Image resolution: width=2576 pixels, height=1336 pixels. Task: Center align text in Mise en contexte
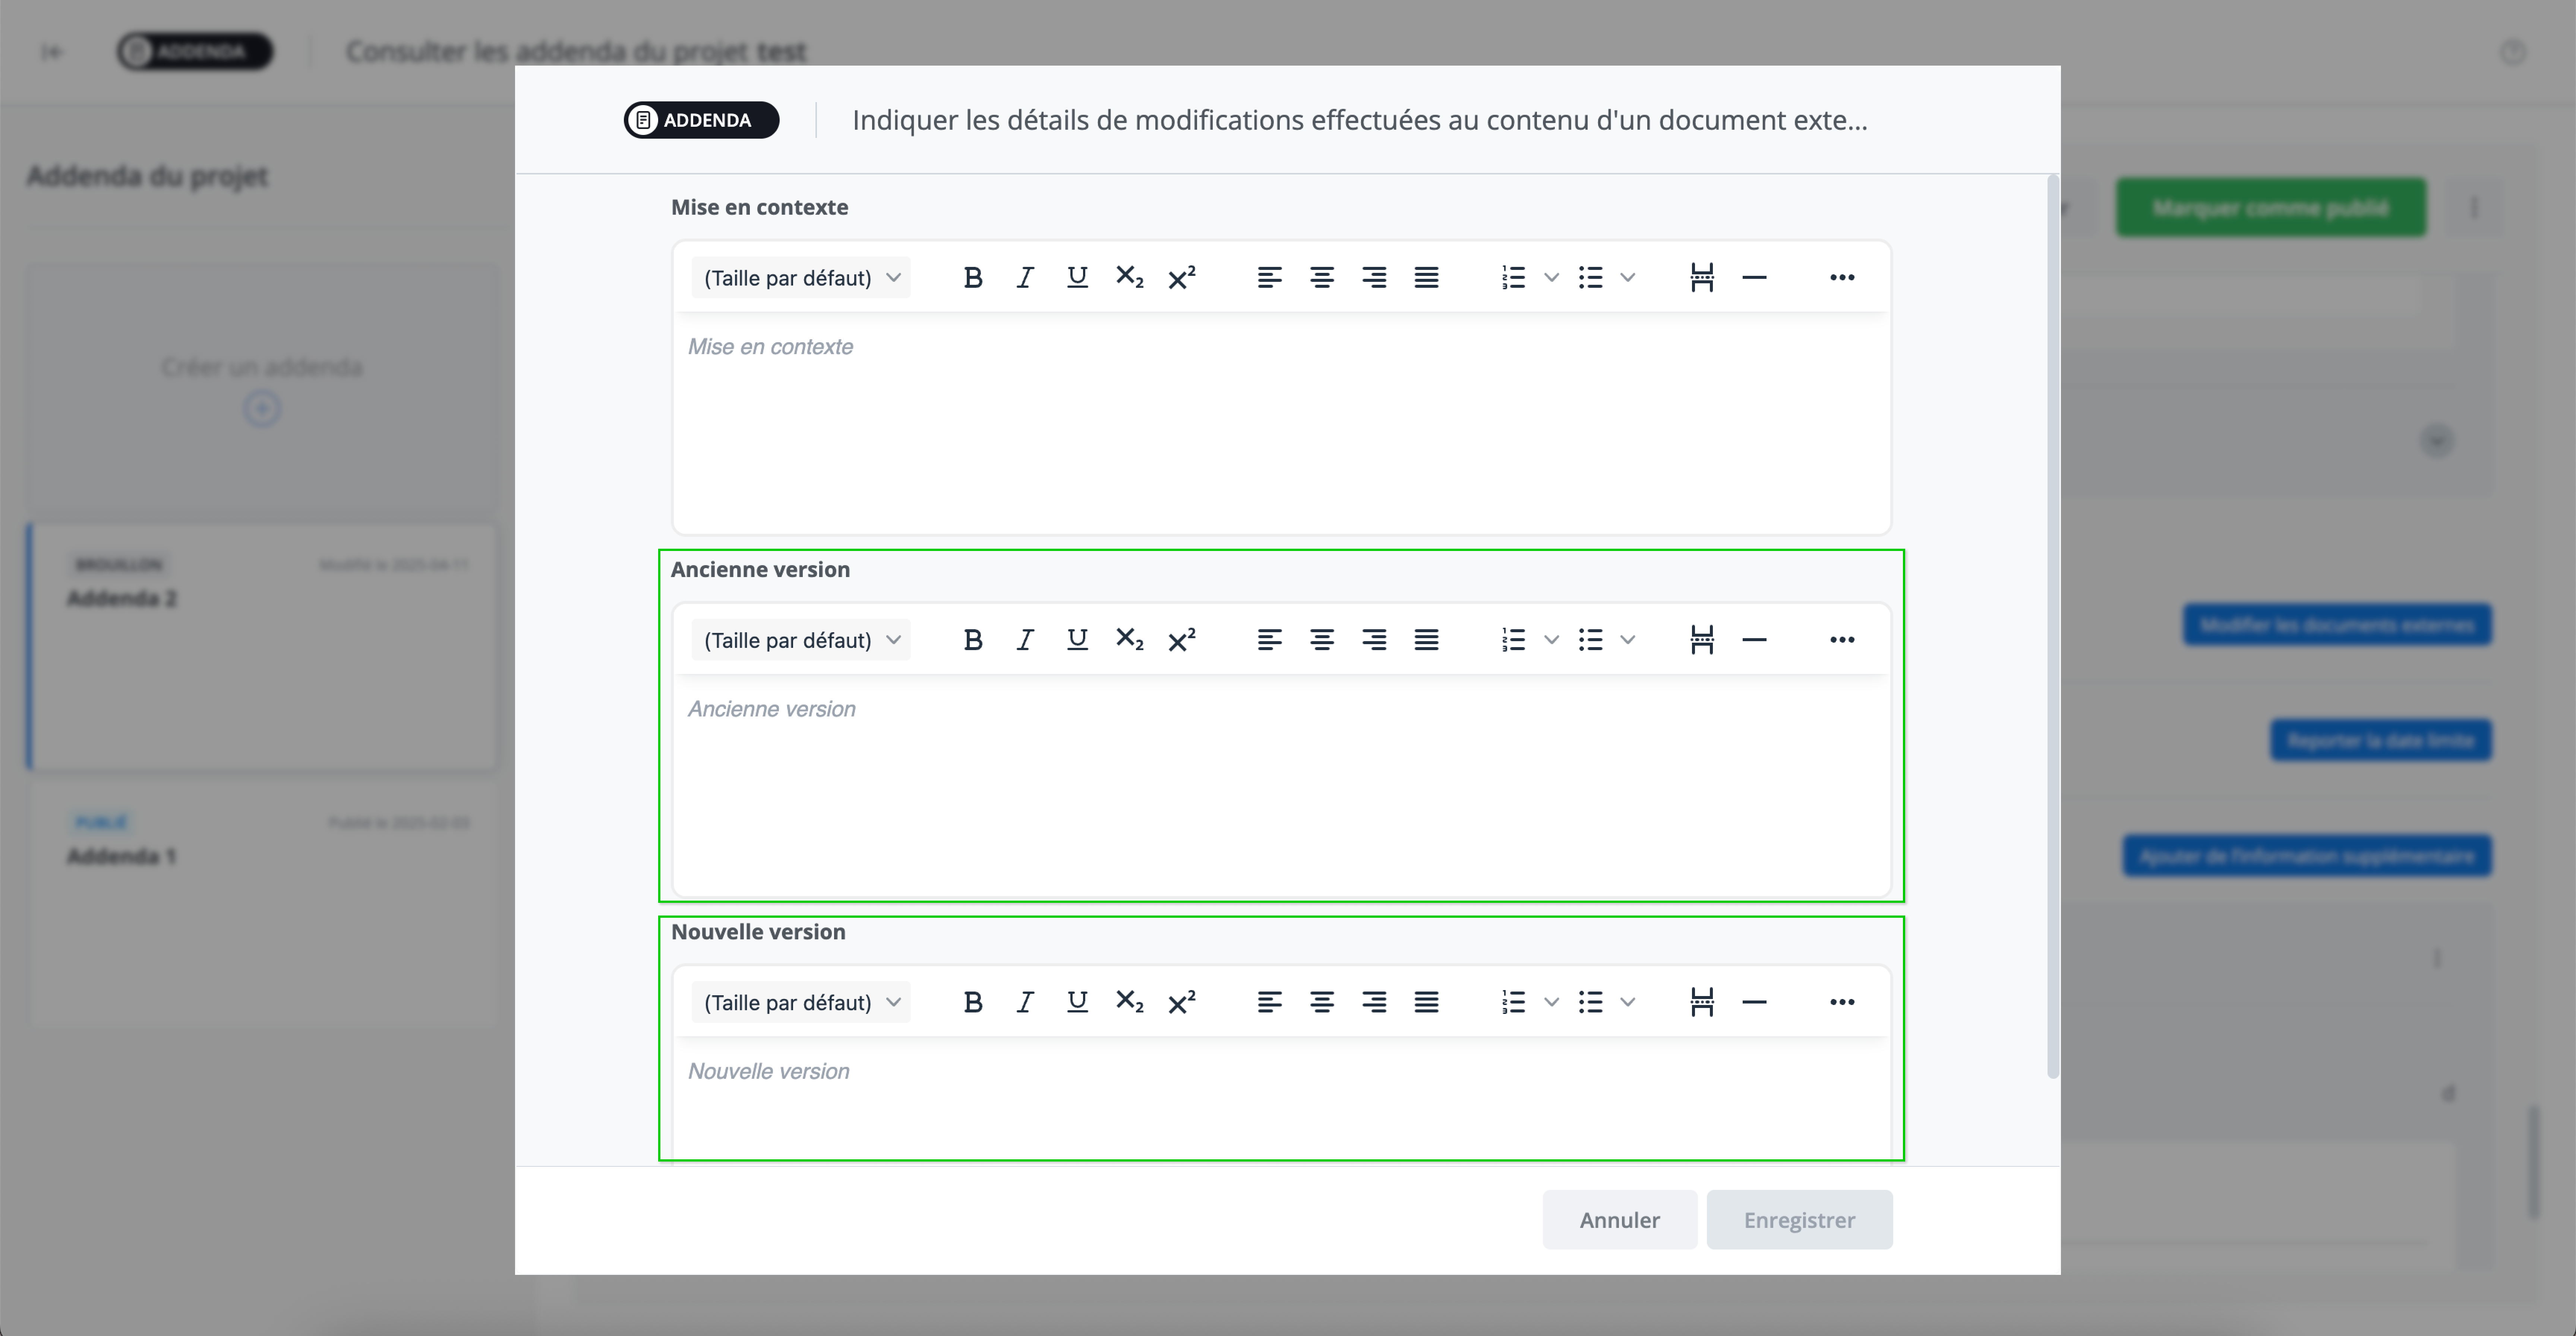1321,278
